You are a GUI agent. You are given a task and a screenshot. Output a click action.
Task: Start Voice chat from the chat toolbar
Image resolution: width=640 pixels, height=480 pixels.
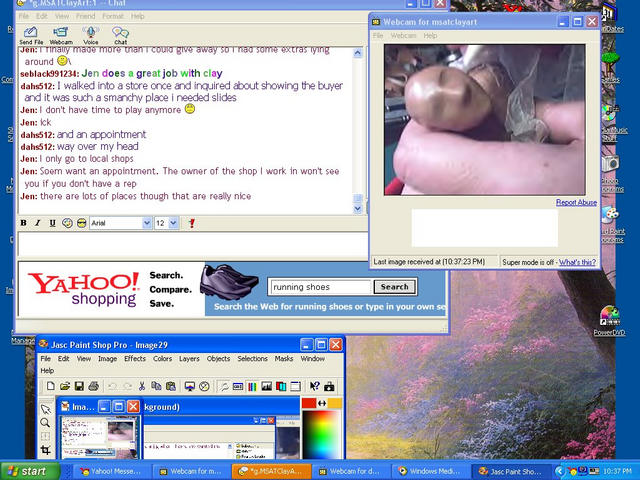click(91, 35)
